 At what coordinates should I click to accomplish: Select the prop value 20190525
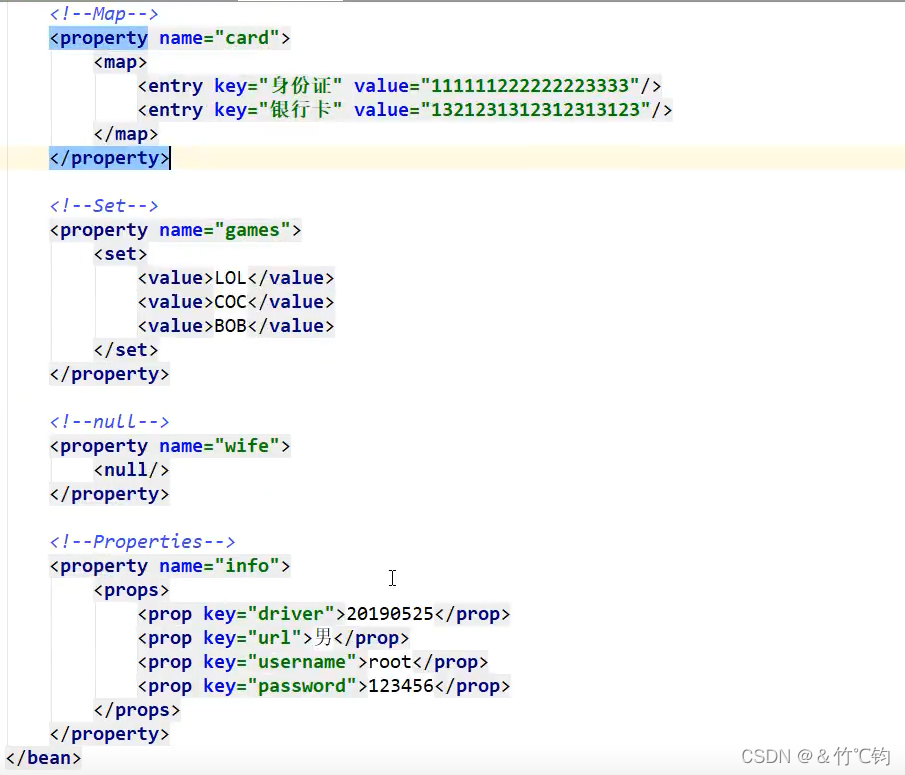coord(390,613)
